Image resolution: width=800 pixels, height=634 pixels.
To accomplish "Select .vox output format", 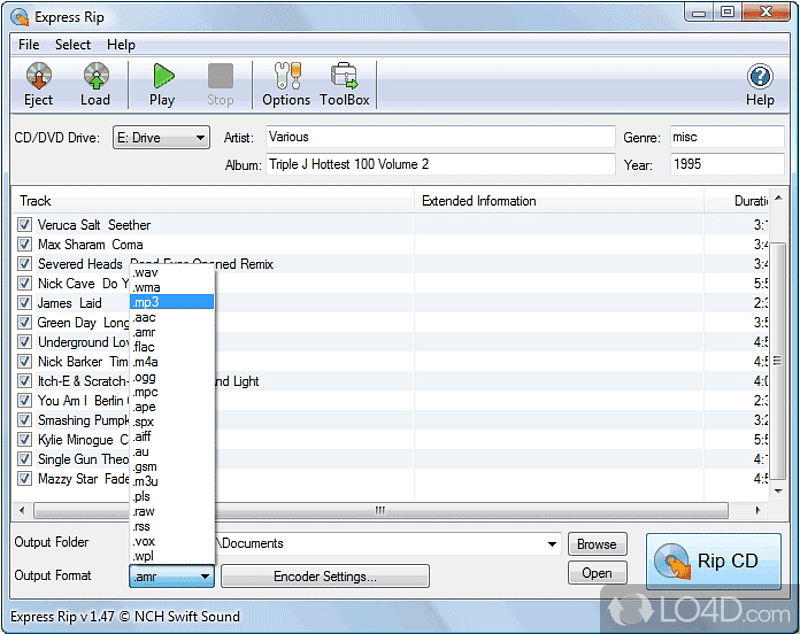I will point(172,541).
